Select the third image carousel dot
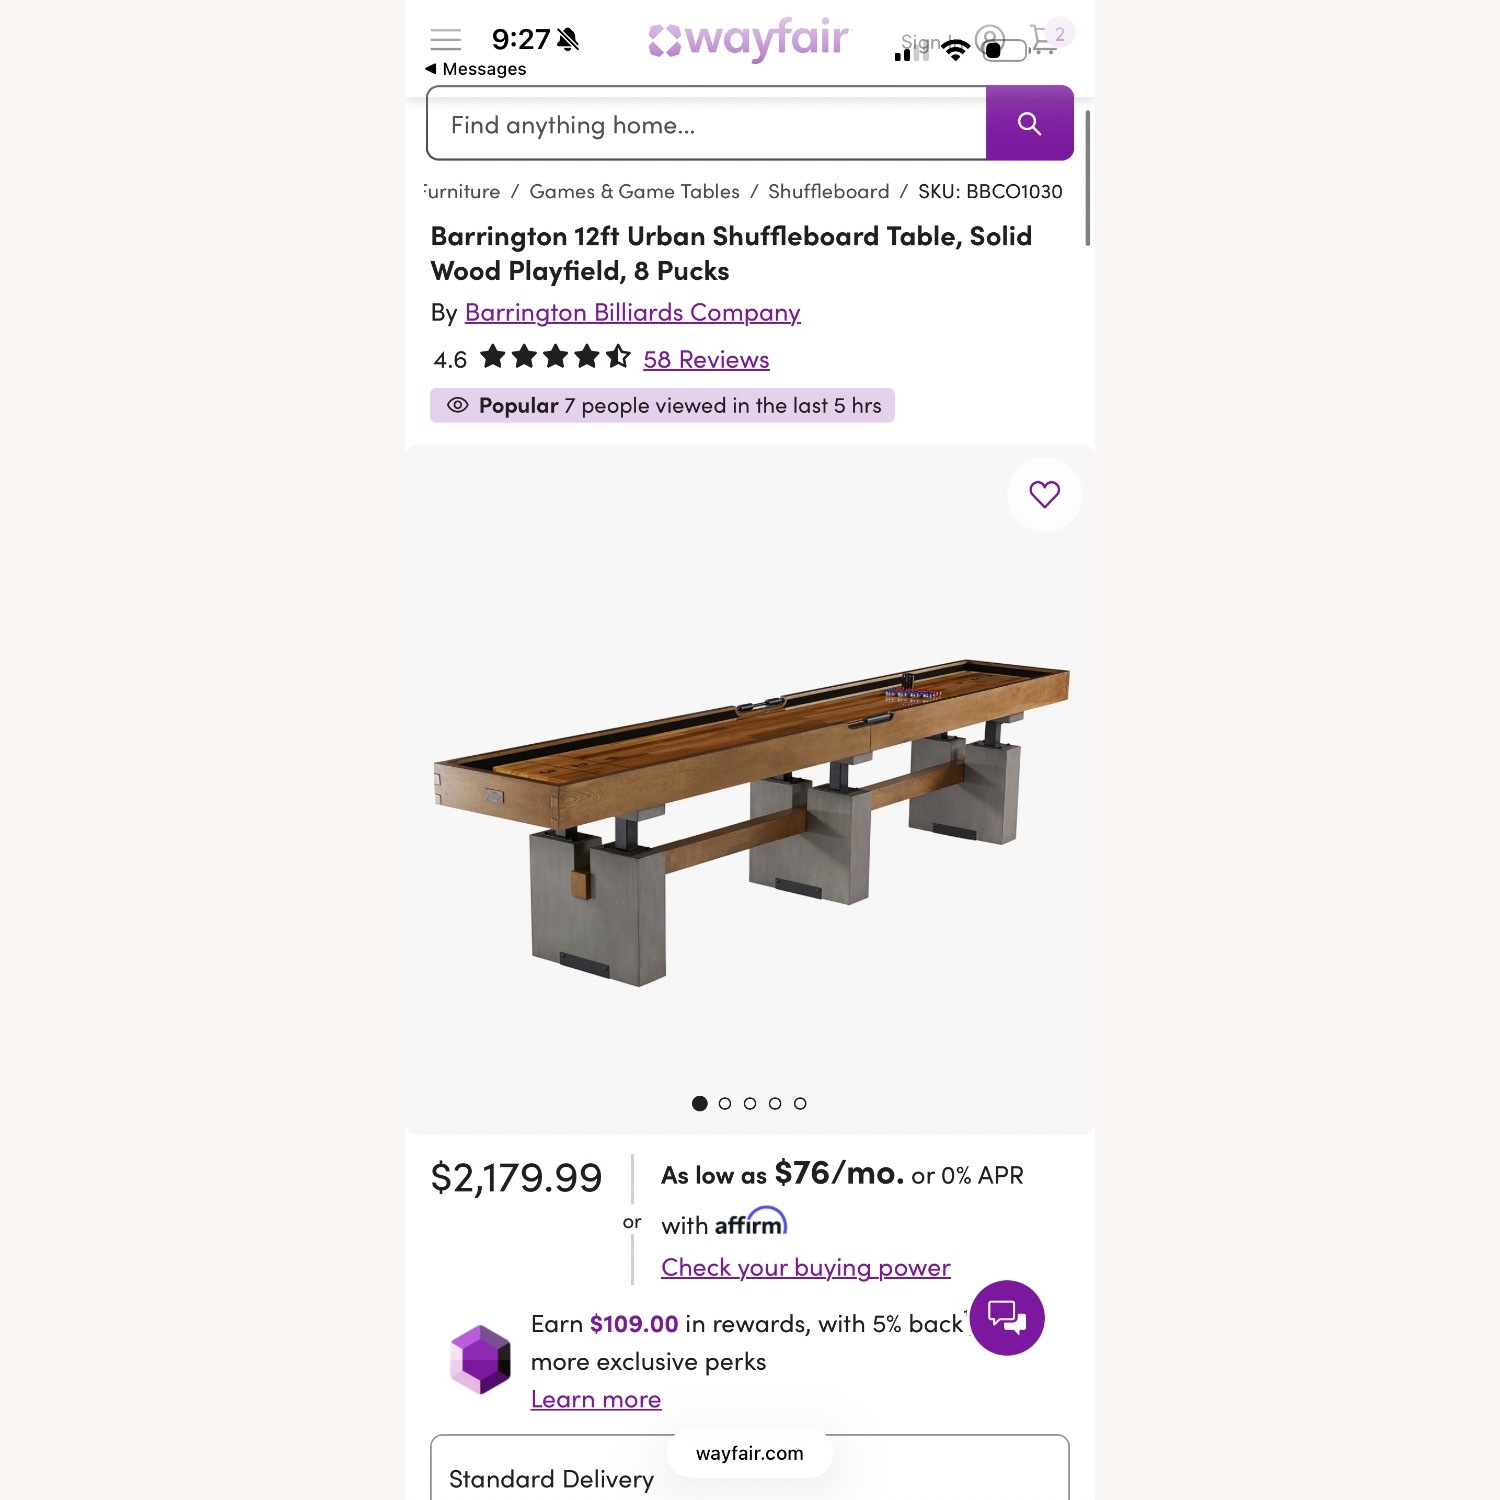Screen dimensions: 1500x1500 point(750,1103)
